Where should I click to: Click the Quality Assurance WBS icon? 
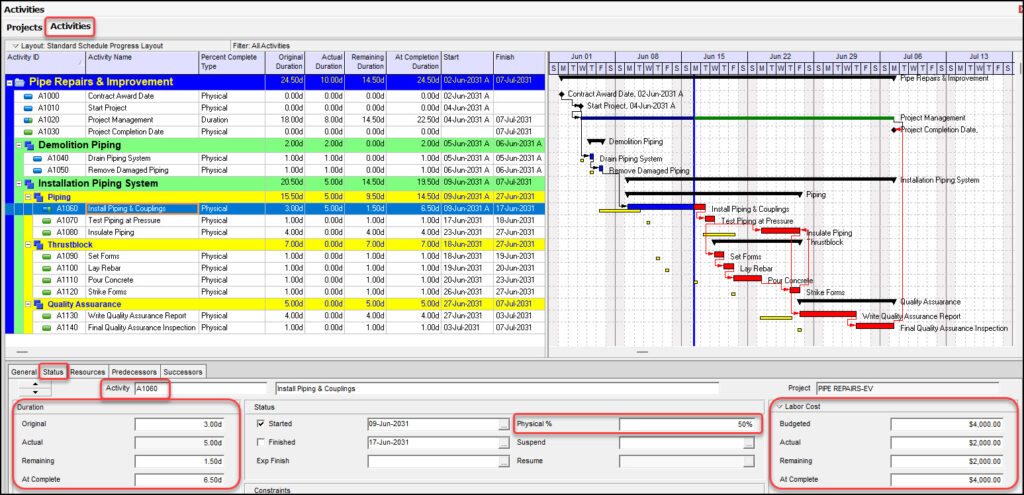pyautogui.click(x=39, y=304)
